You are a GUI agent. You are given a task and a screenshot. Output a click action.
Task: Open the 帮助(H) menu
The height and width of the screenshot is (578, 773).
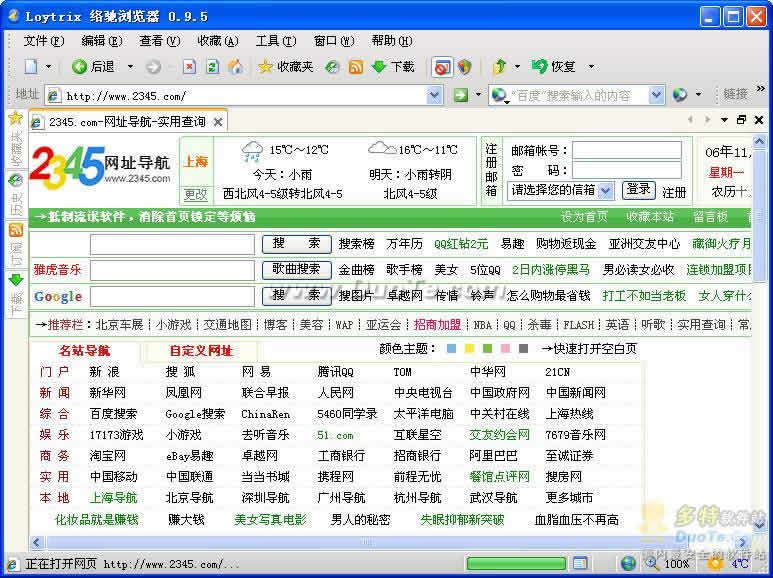pos(392,40)
